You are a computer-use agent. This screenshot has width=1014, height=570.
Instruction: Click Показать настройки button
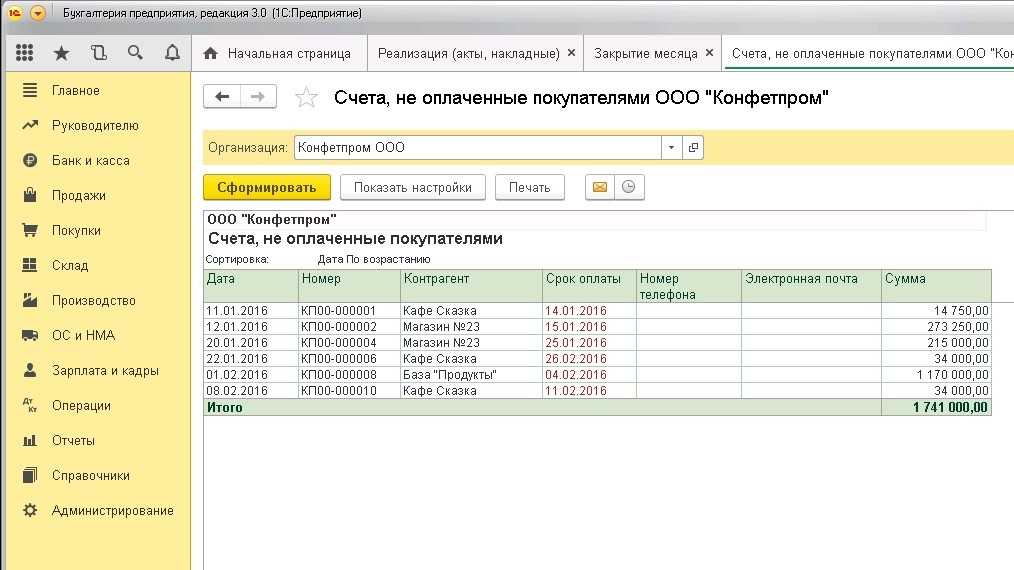[412, 187]
